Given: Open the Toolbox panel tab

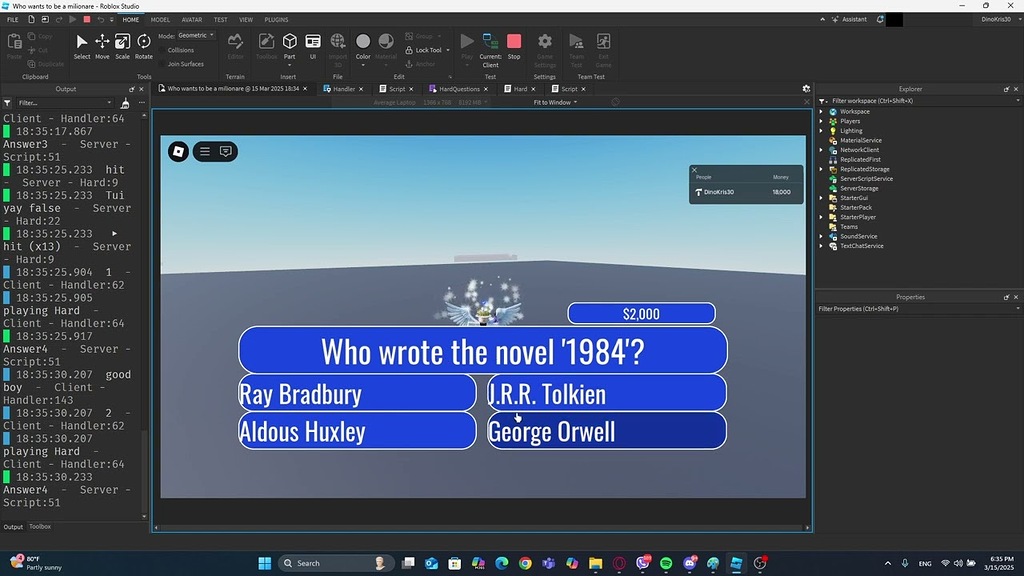Looking at the screenshot, I should pos(40,526).
